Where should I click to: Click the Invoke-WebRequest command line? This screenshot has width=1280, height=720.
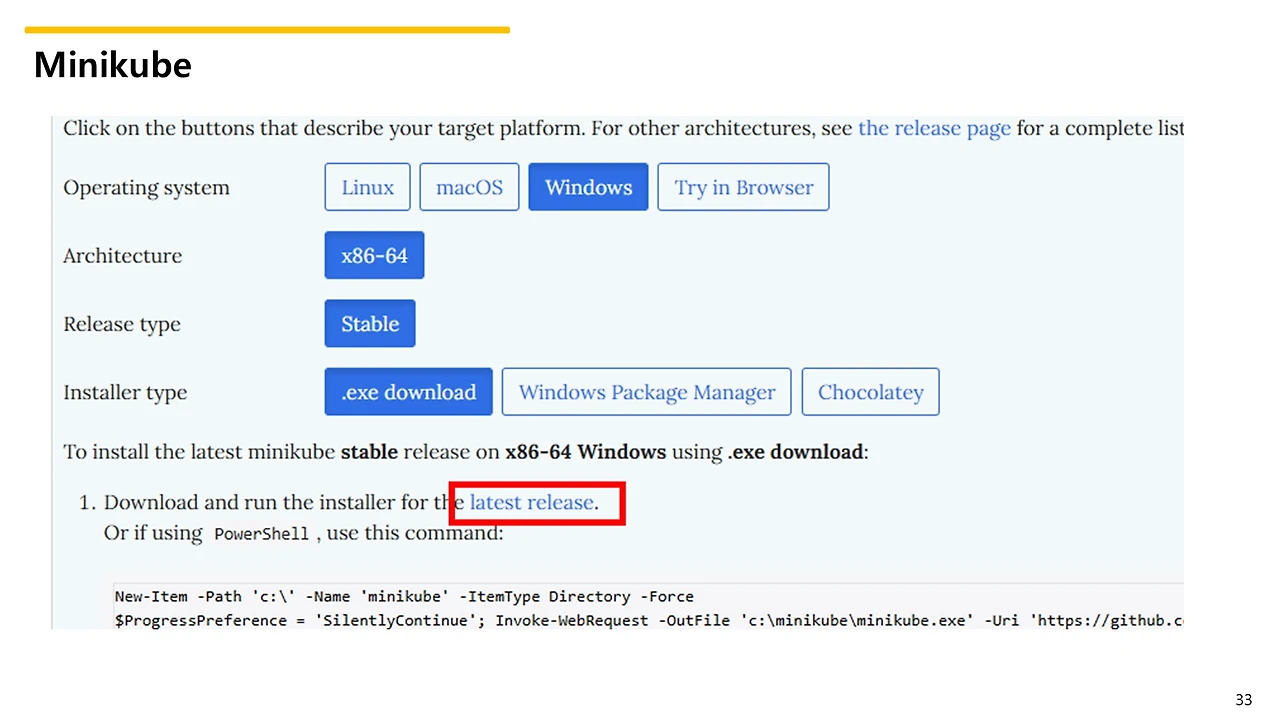click(649, 621)
